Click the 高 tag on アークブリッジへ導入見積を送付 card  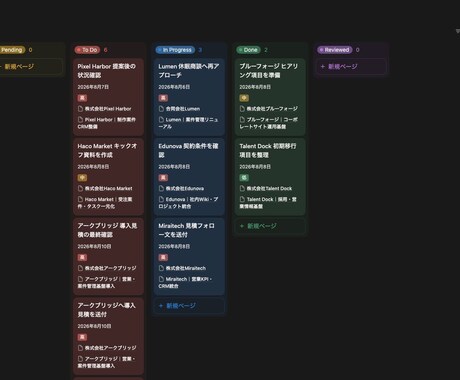tap(82, 337)
